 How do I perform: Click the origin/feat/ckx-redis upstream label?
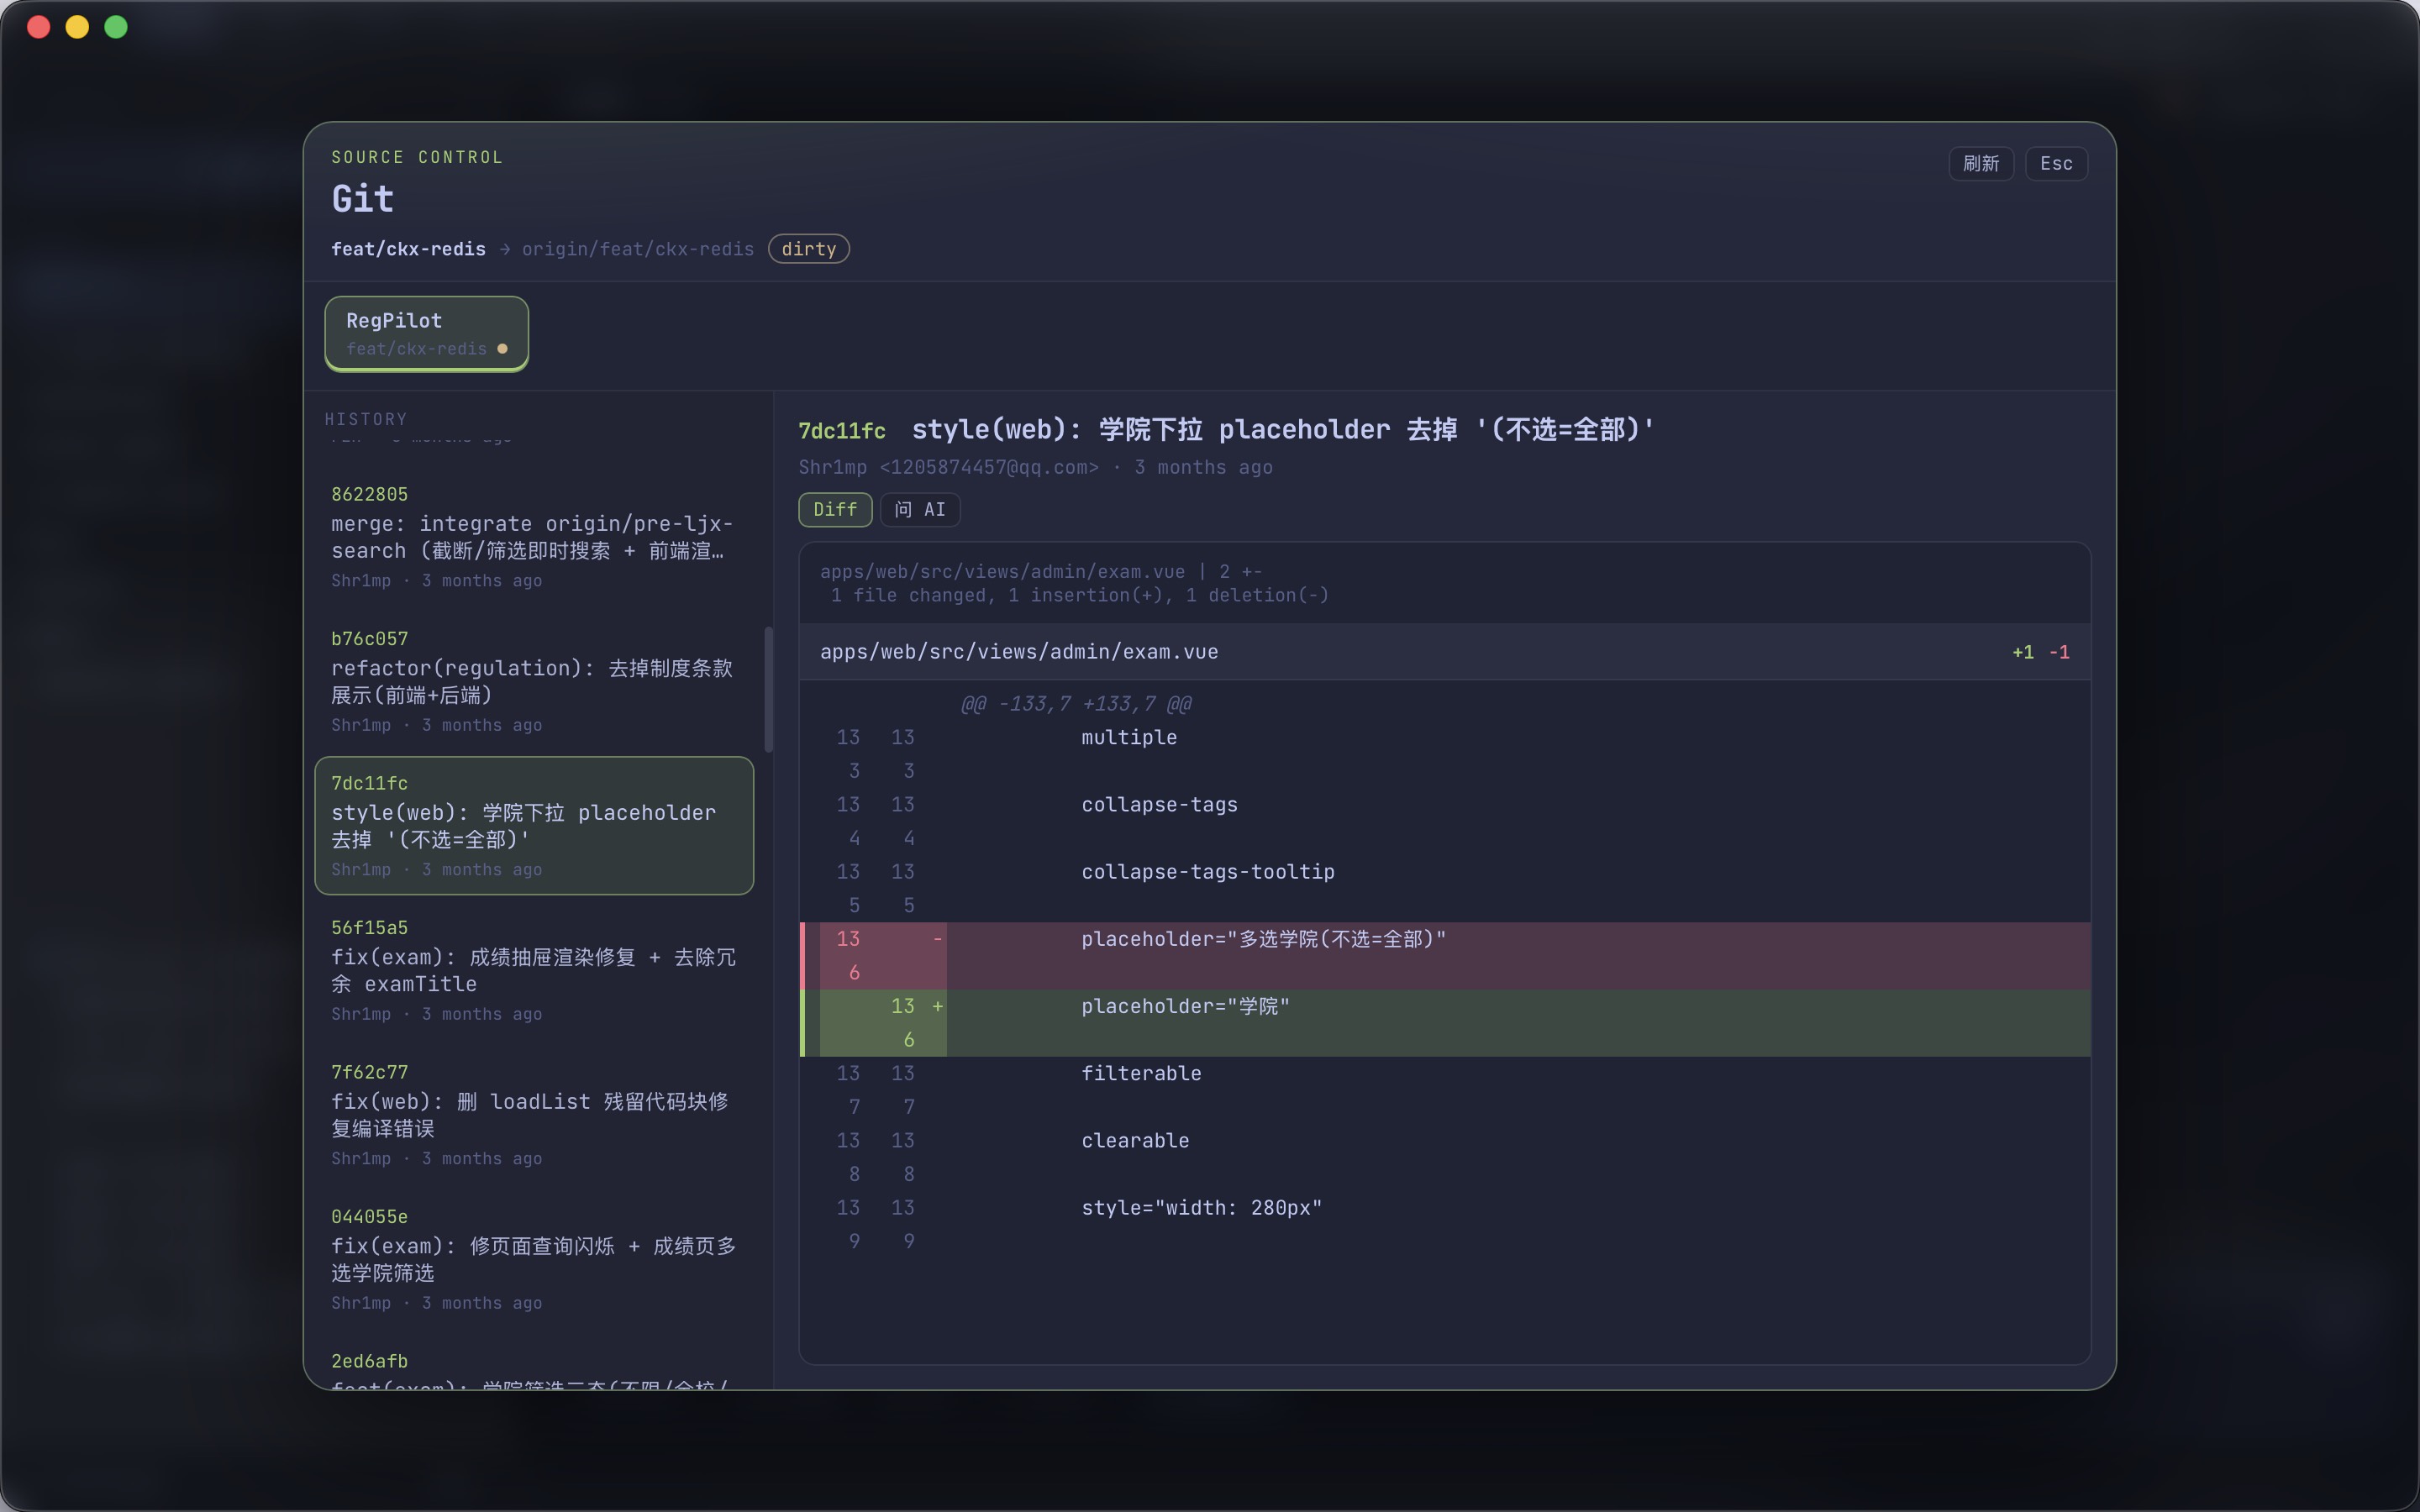[637, 249]
